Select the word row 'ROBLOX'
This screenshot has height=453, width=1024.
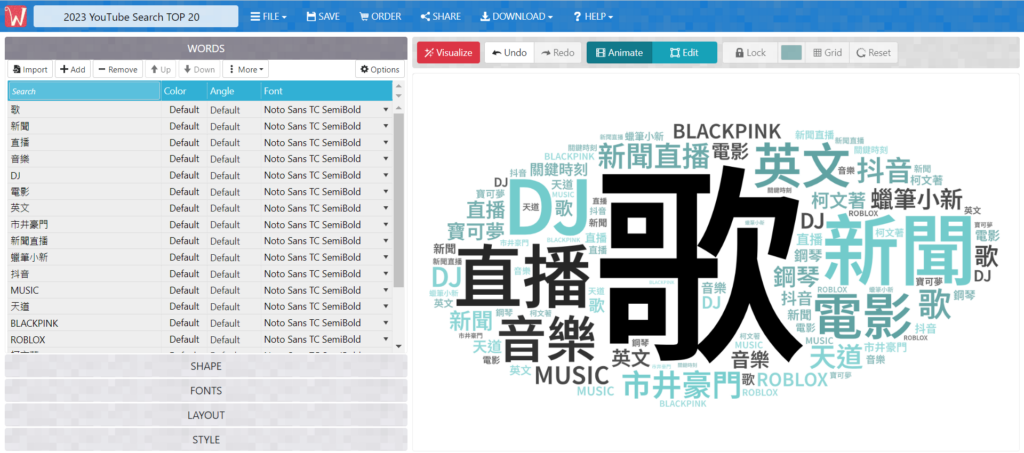[x=200, y=339]
